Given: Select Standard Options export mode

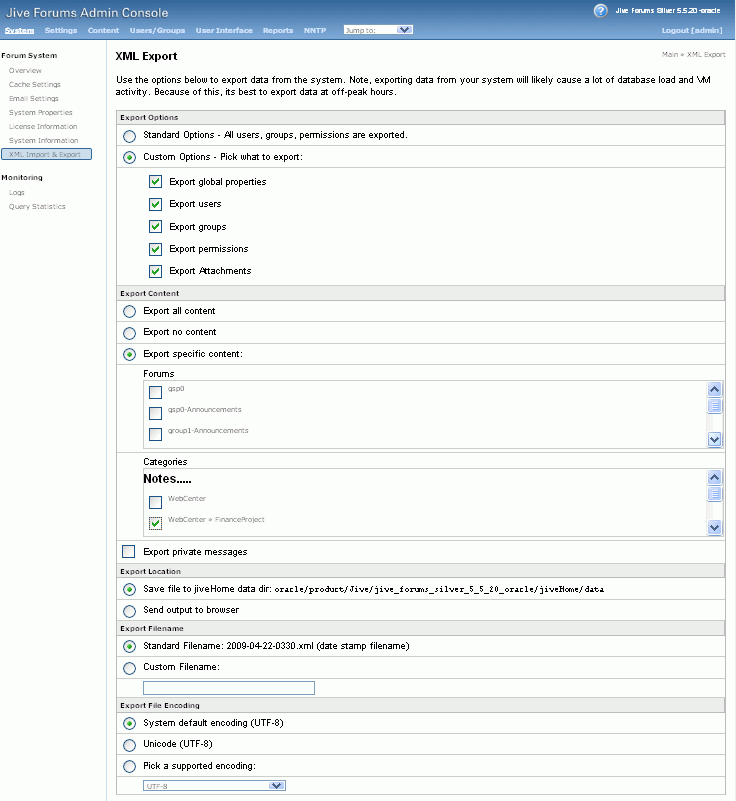Looking at the screenshot, I should point(129,135).
